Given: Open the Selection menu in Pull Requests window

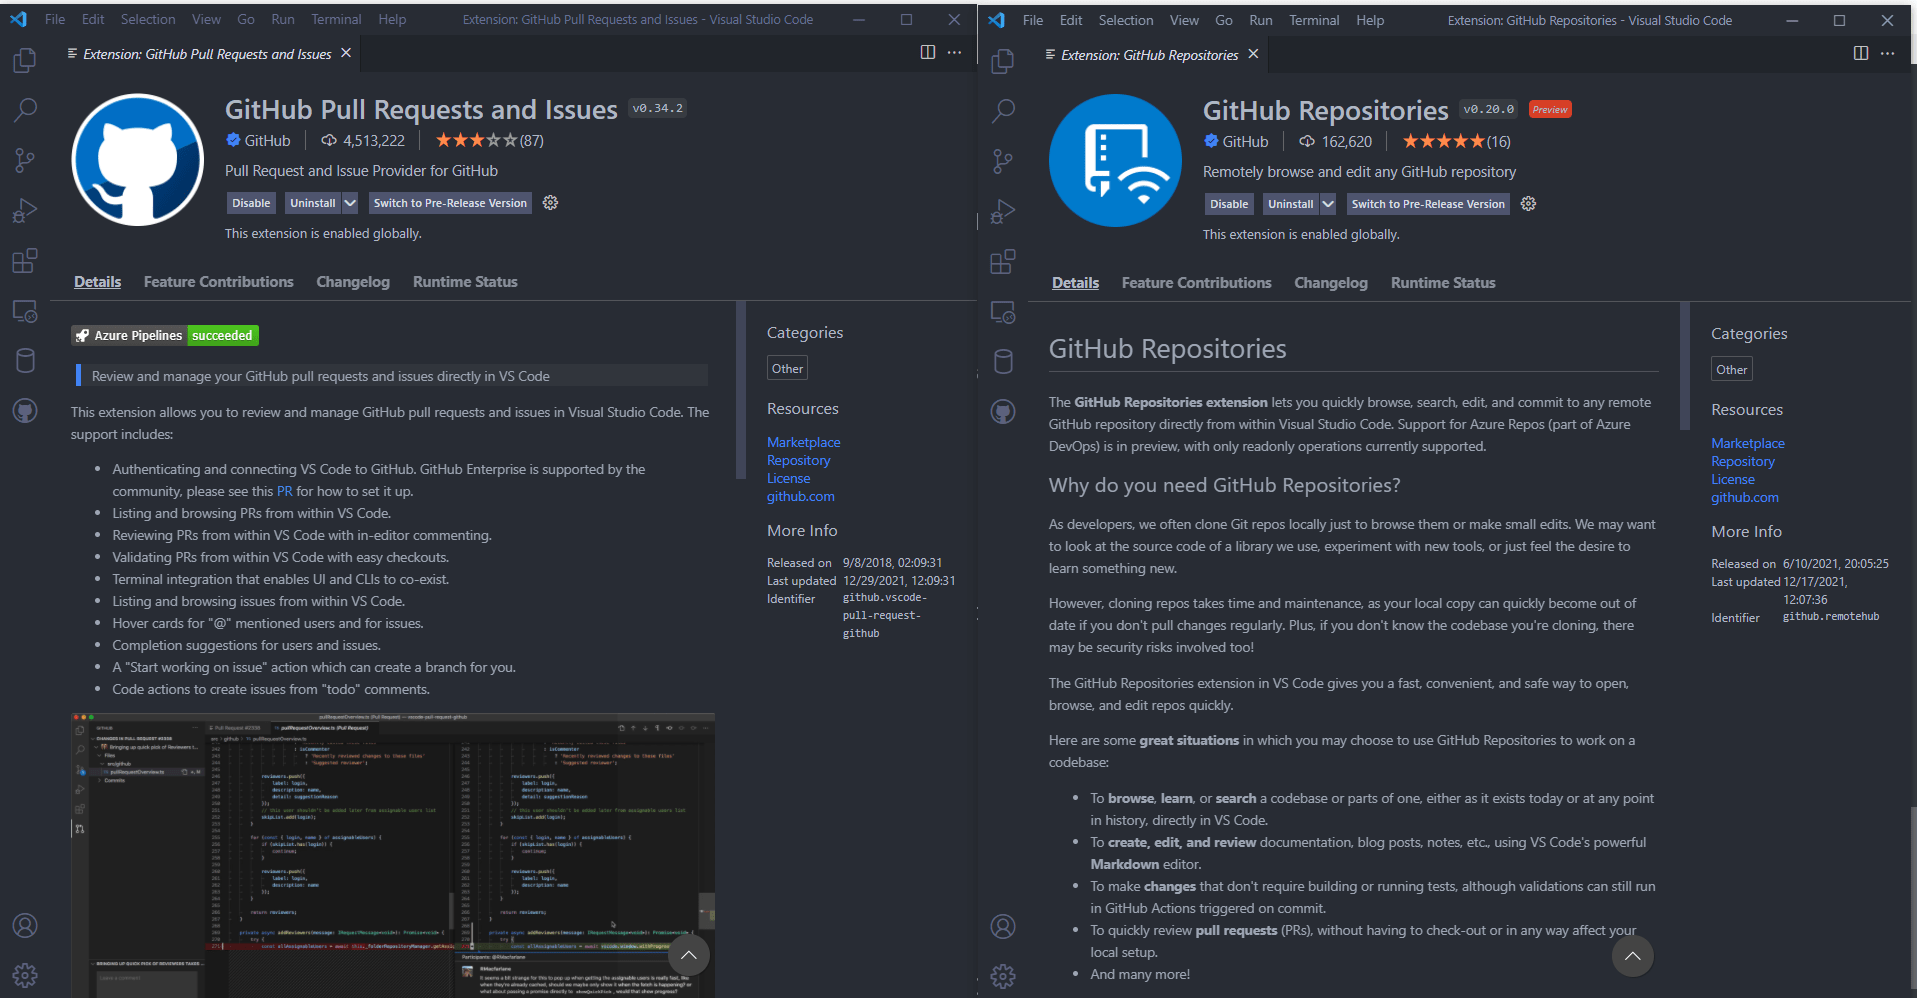Looking at the screenshot, I should pos(148,19).
